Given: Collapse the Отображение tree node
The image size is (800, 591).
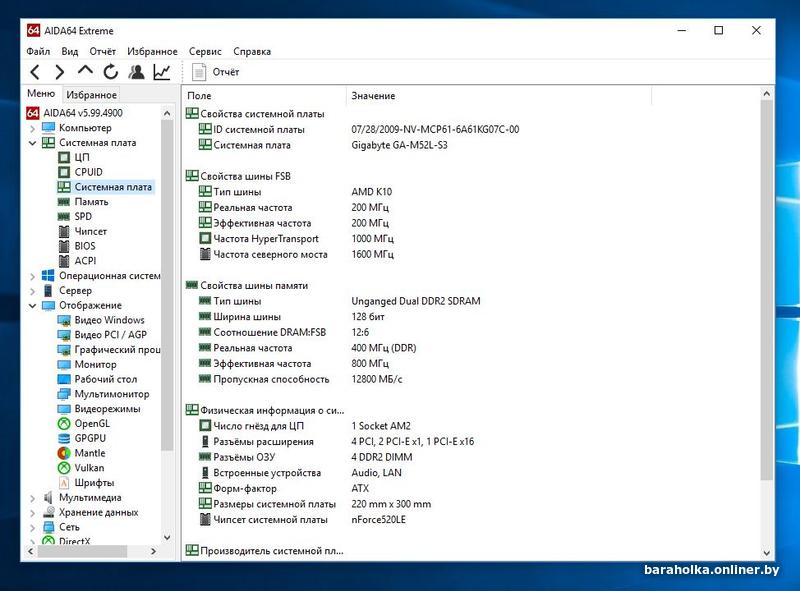Looking at the screenshot, I should (x=33, y=306).
